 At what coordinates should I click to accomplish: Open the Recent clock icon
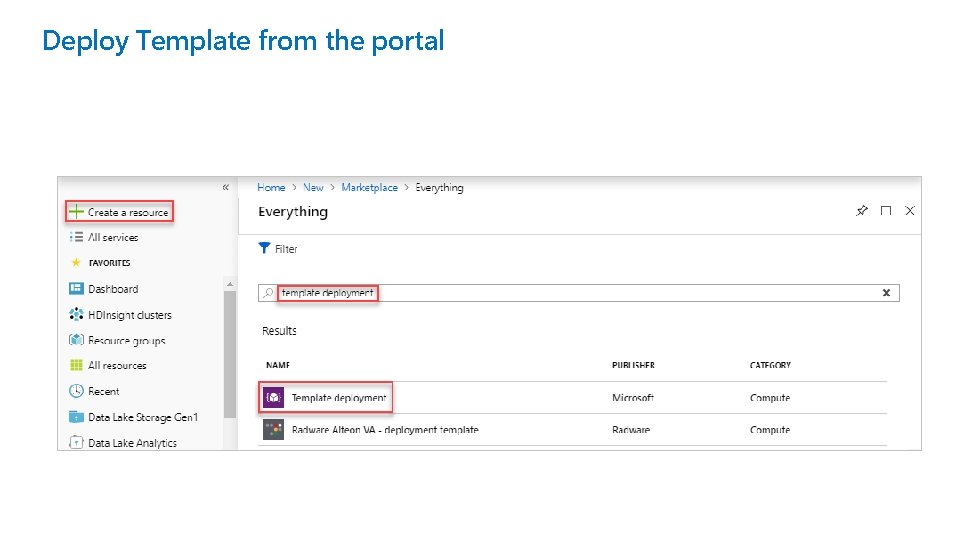point(76,392)
